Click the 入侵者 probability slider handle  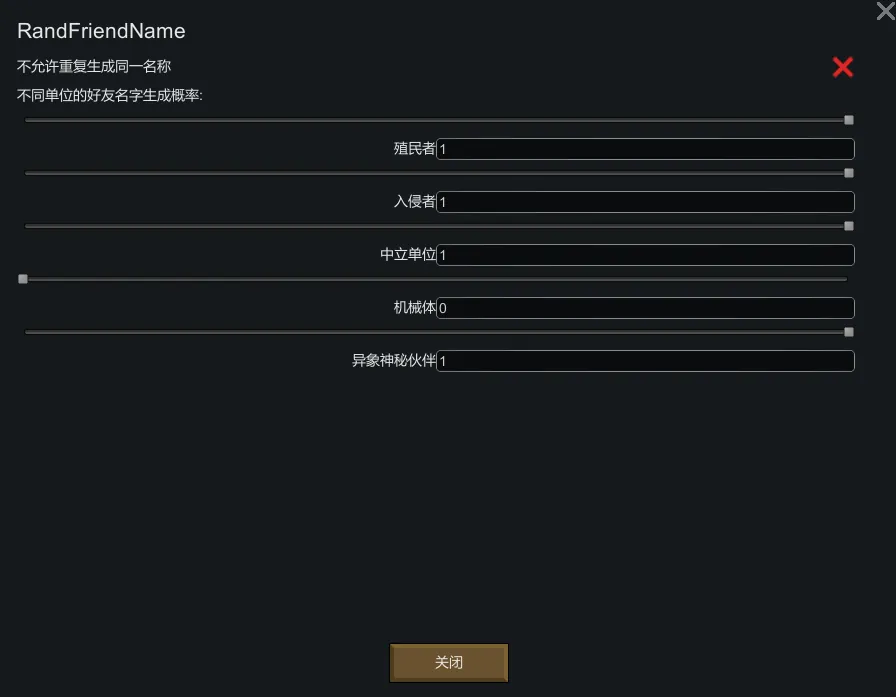pyautogui.click(x=849, y=173)
